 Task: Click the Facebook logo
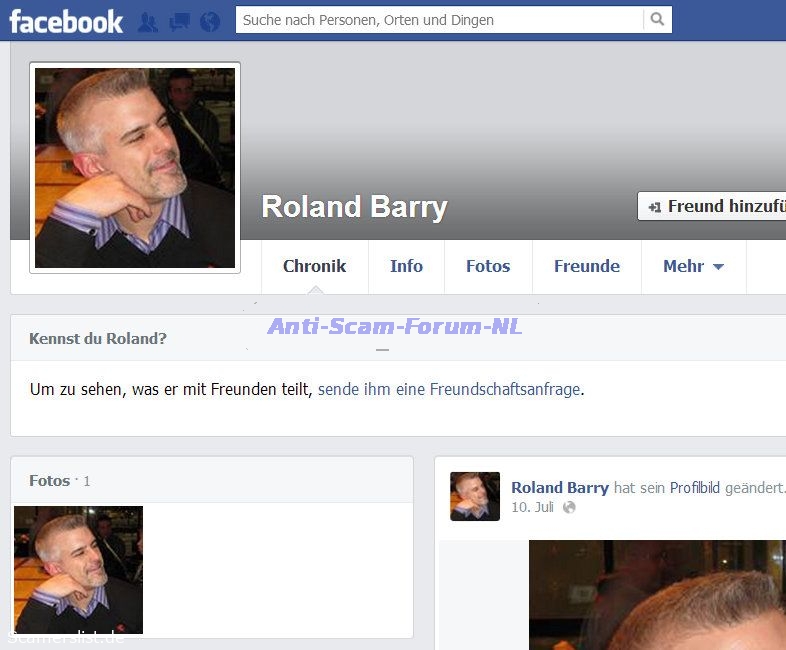66,21
